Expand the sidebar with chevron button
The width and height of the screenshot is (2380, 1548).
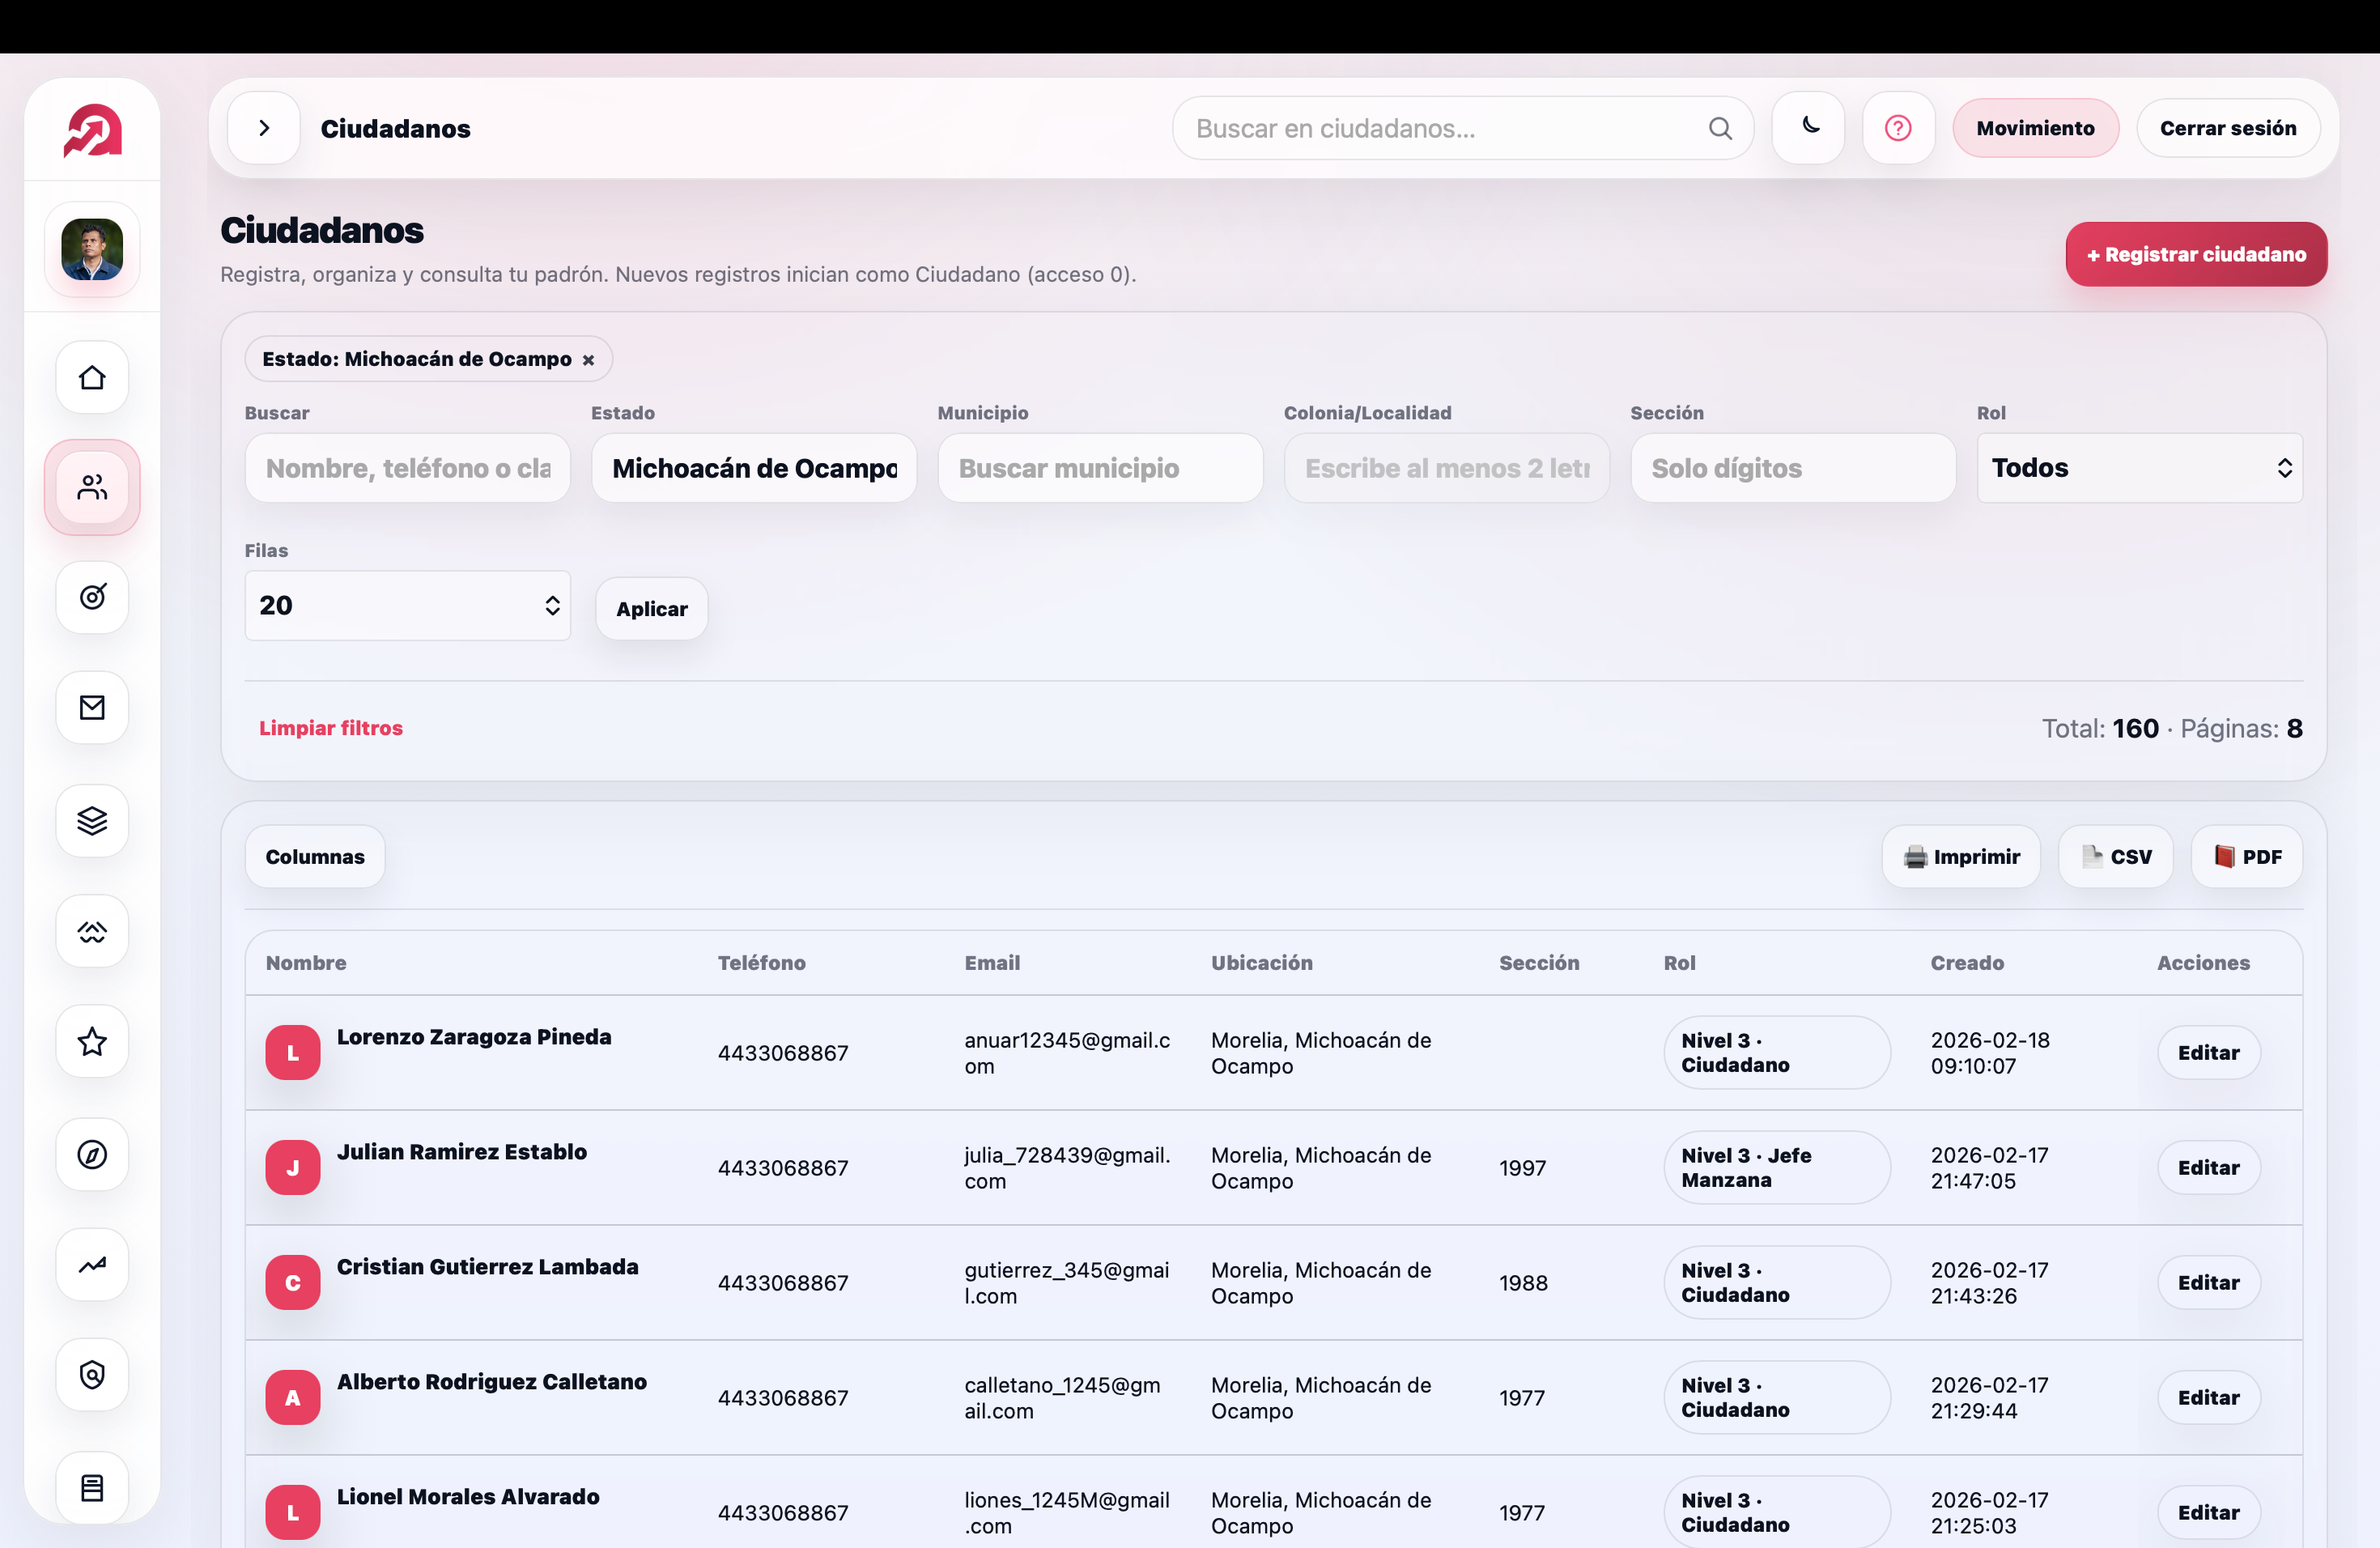click(264, 128)
